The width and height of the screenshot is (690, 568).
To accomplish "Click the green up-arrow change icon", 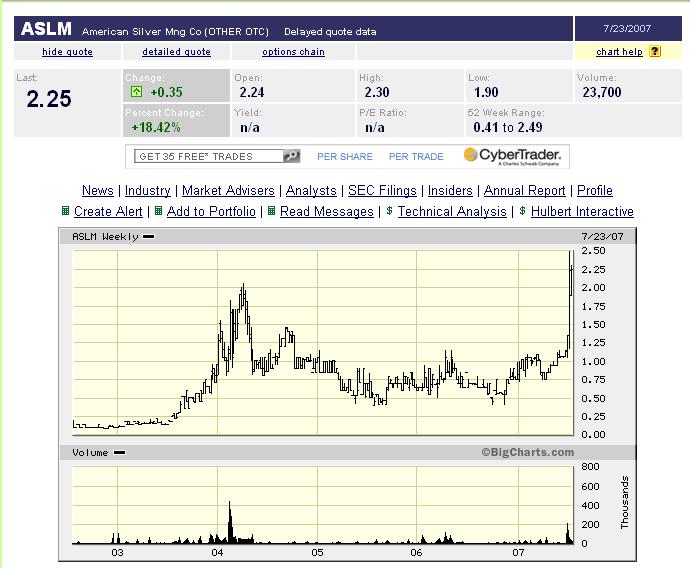I will coord(136,92).
